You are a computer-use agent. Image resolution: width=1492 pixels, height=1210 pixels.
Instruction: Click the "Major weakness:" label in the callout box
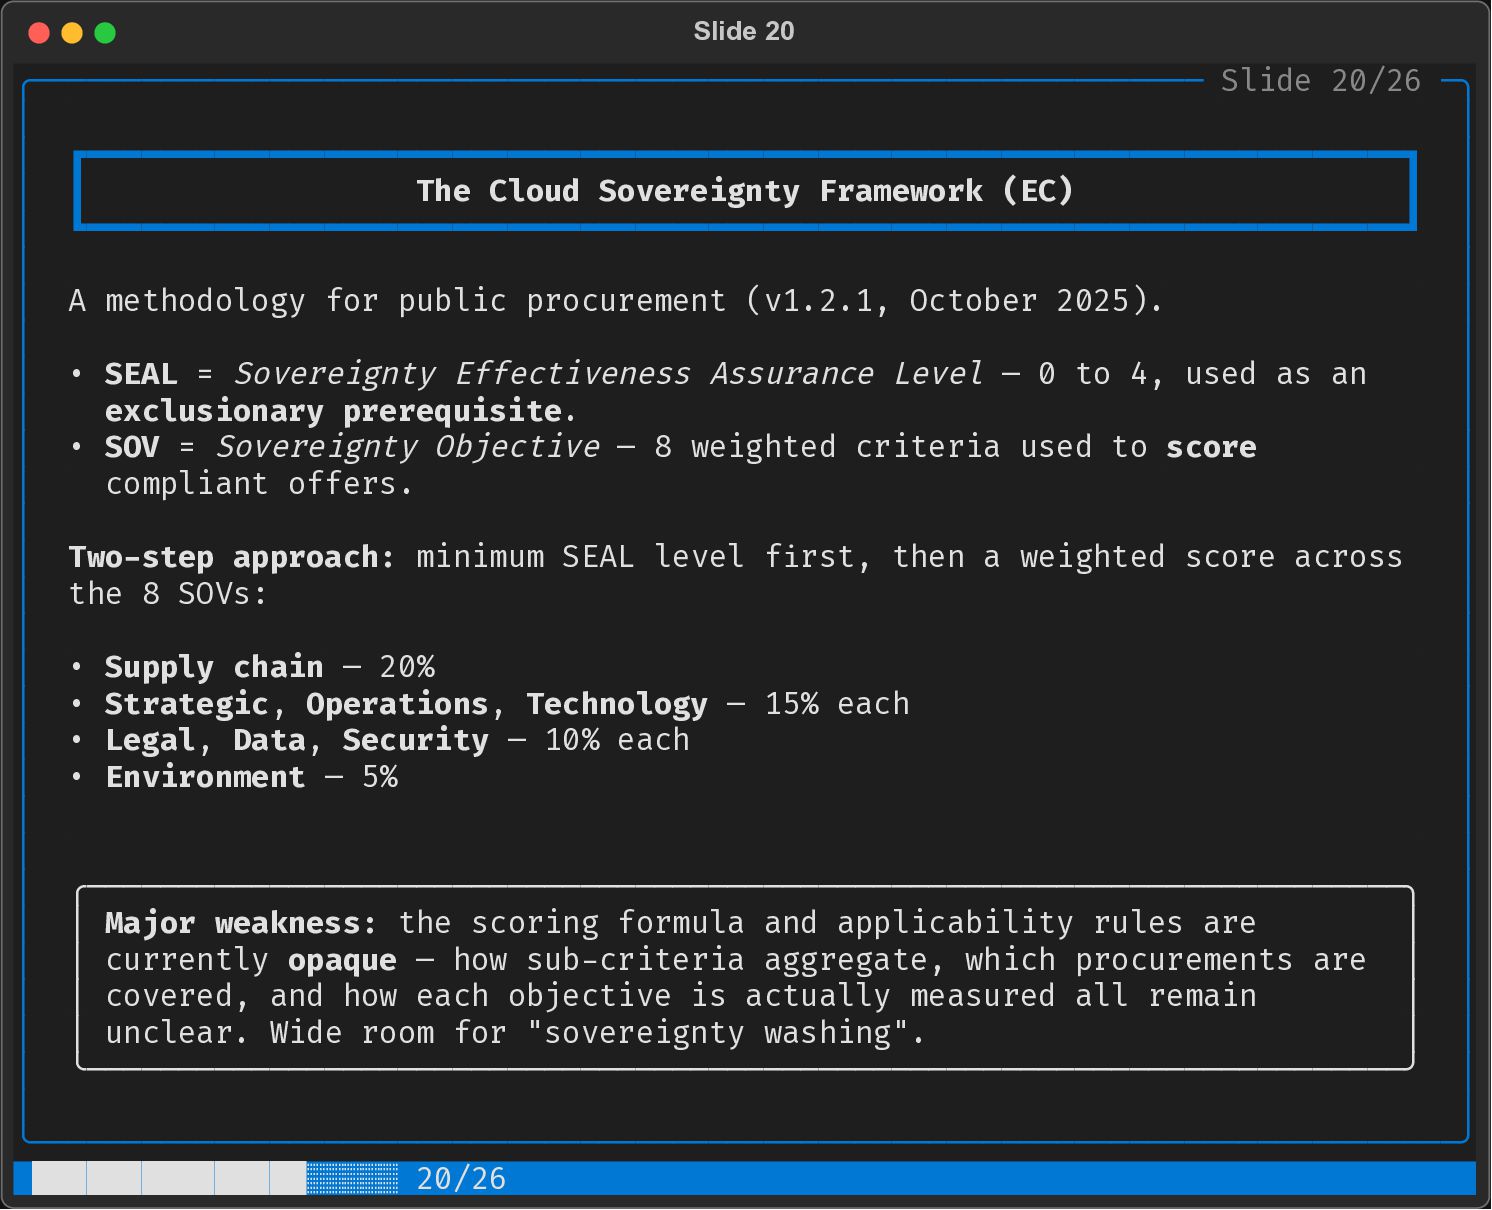tap(240, 923)
